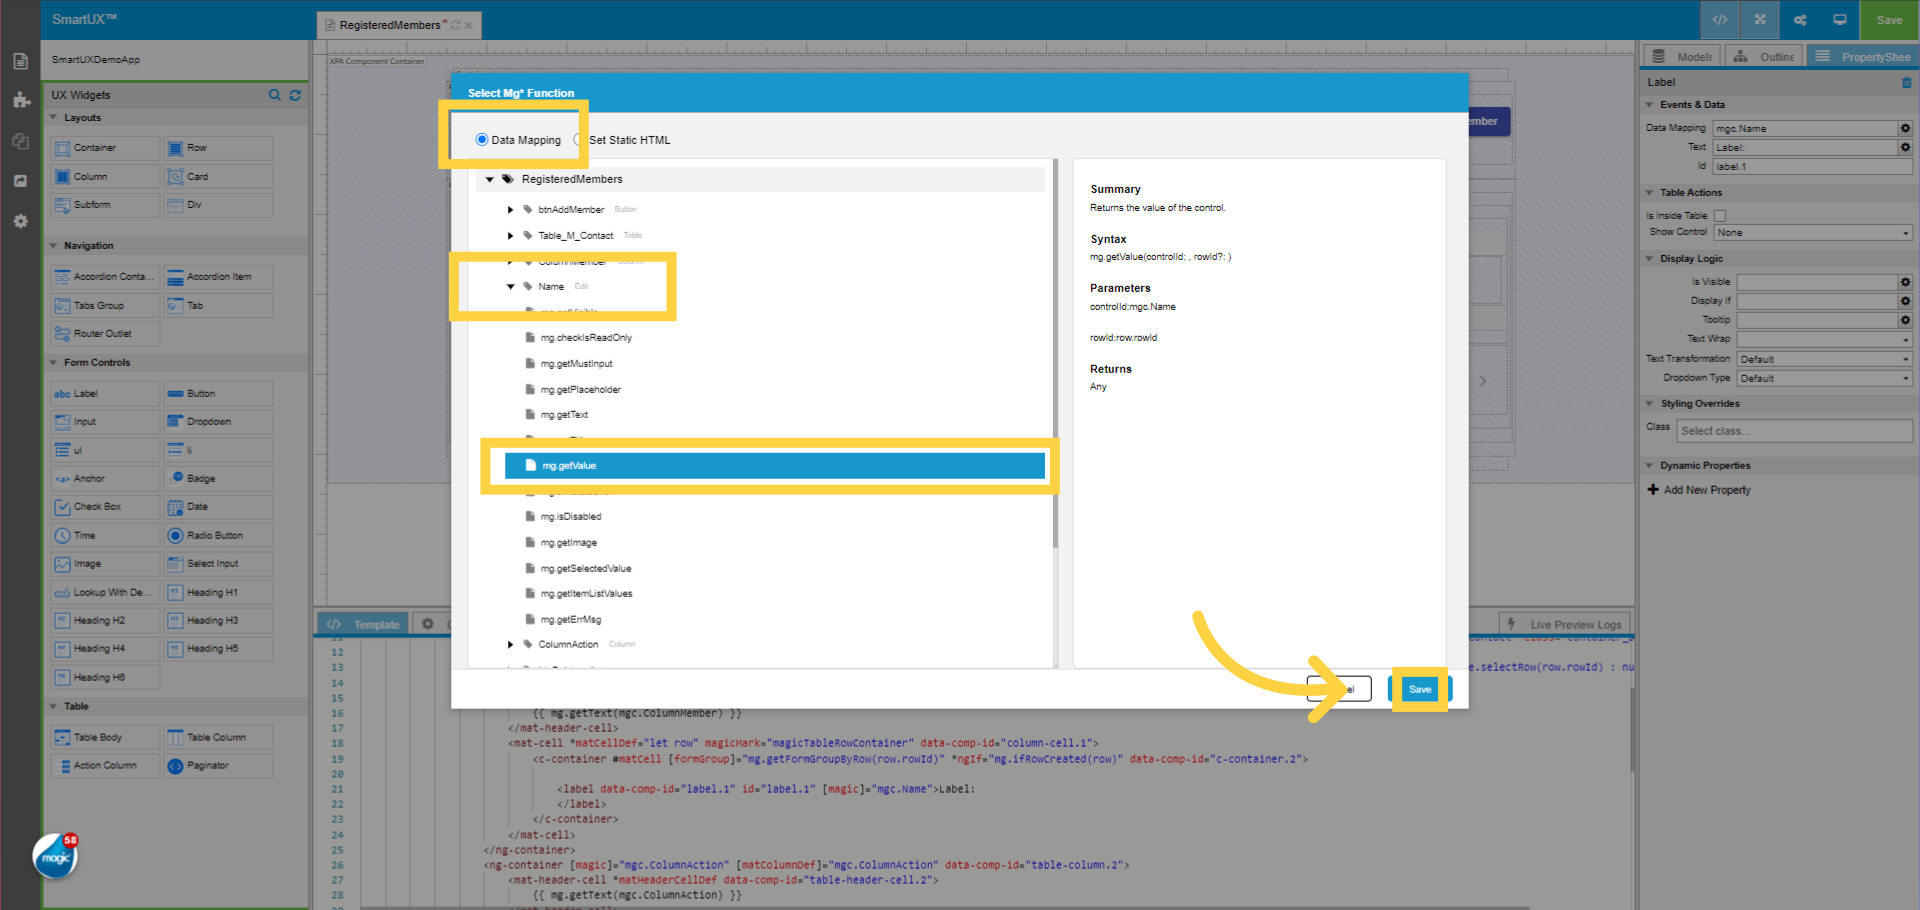The width and height of the screenshot is (1920, 910).
Task: Collapse the Name Edit tree node
Action: [510, 287]
